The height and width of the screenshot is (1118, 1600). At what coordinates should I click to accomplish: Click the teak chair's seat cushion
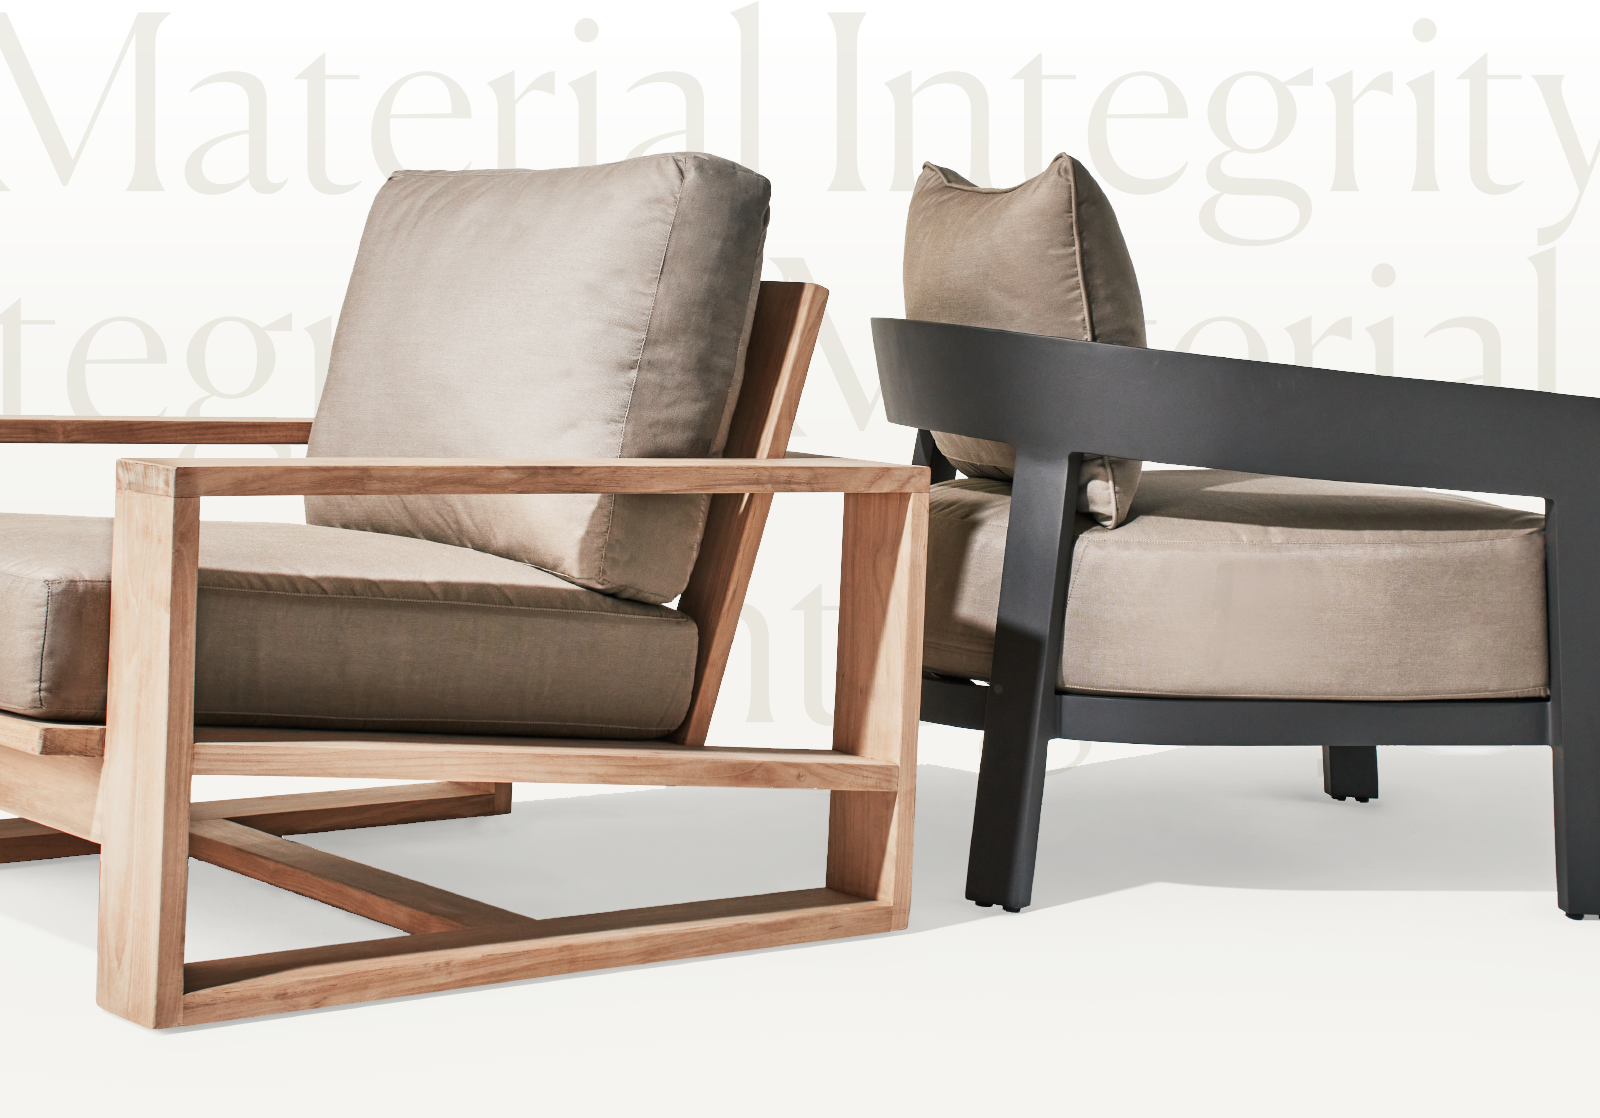coord(440,650)
